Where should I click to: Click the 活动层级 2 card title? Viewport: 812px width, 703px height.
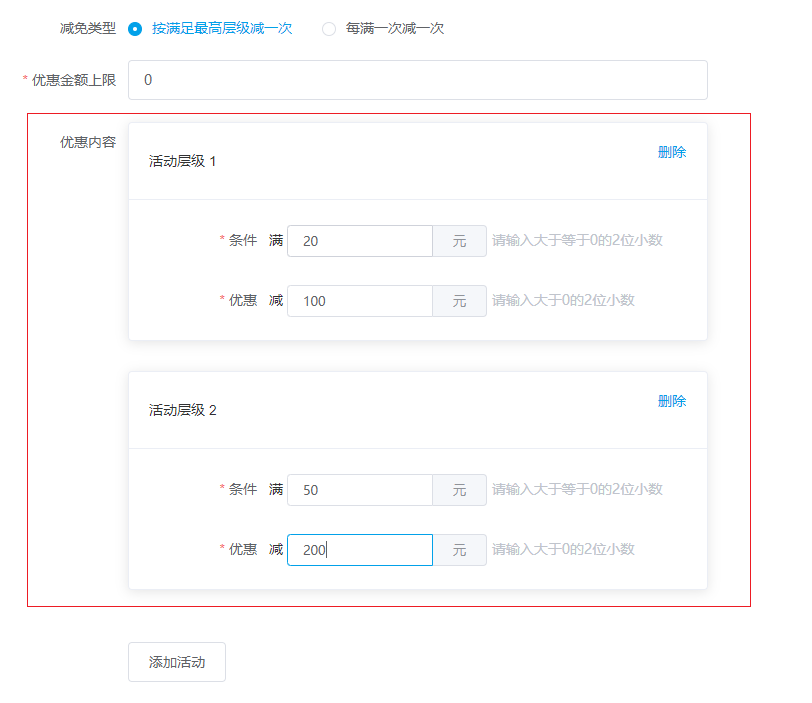pos(182,410)
